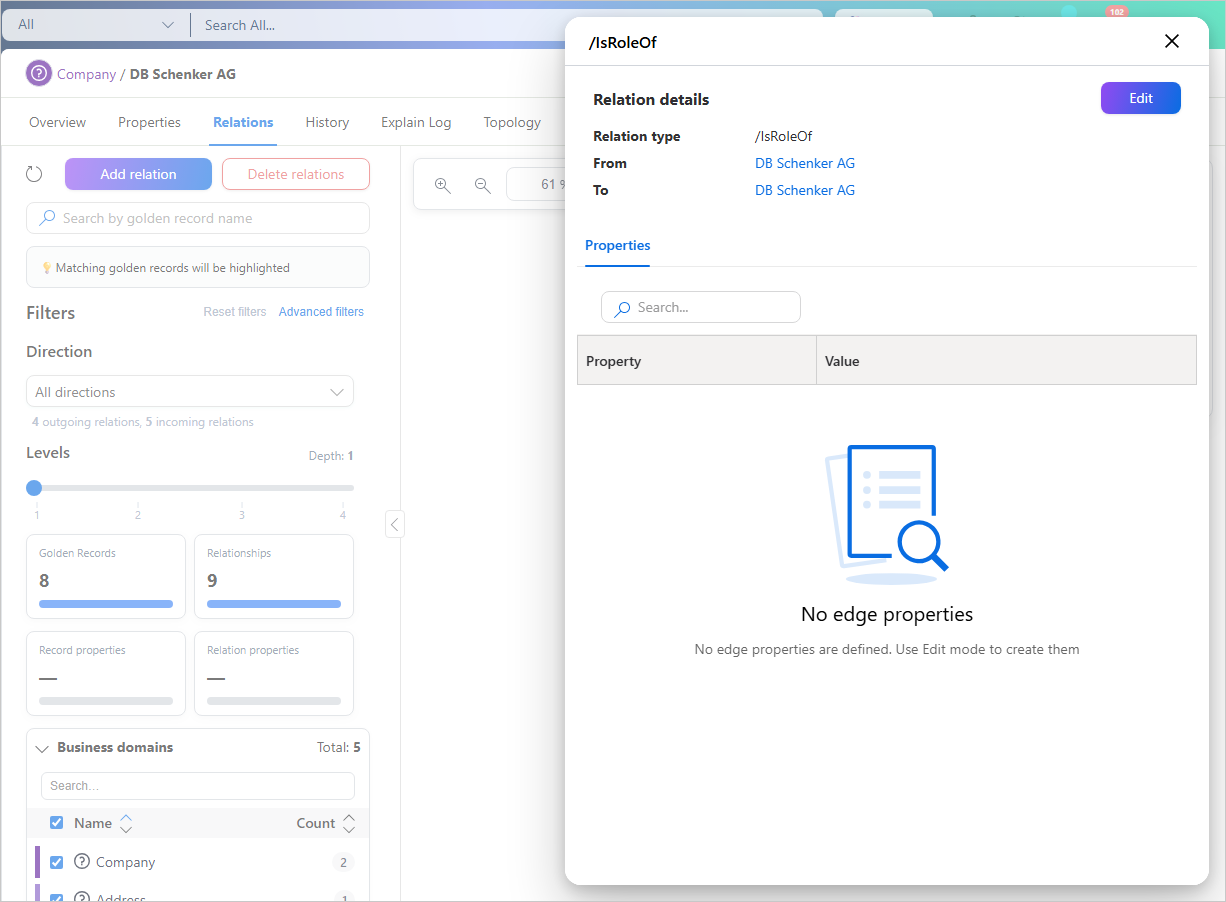Close the /IsRoleOf details panel

(1172, 41)
